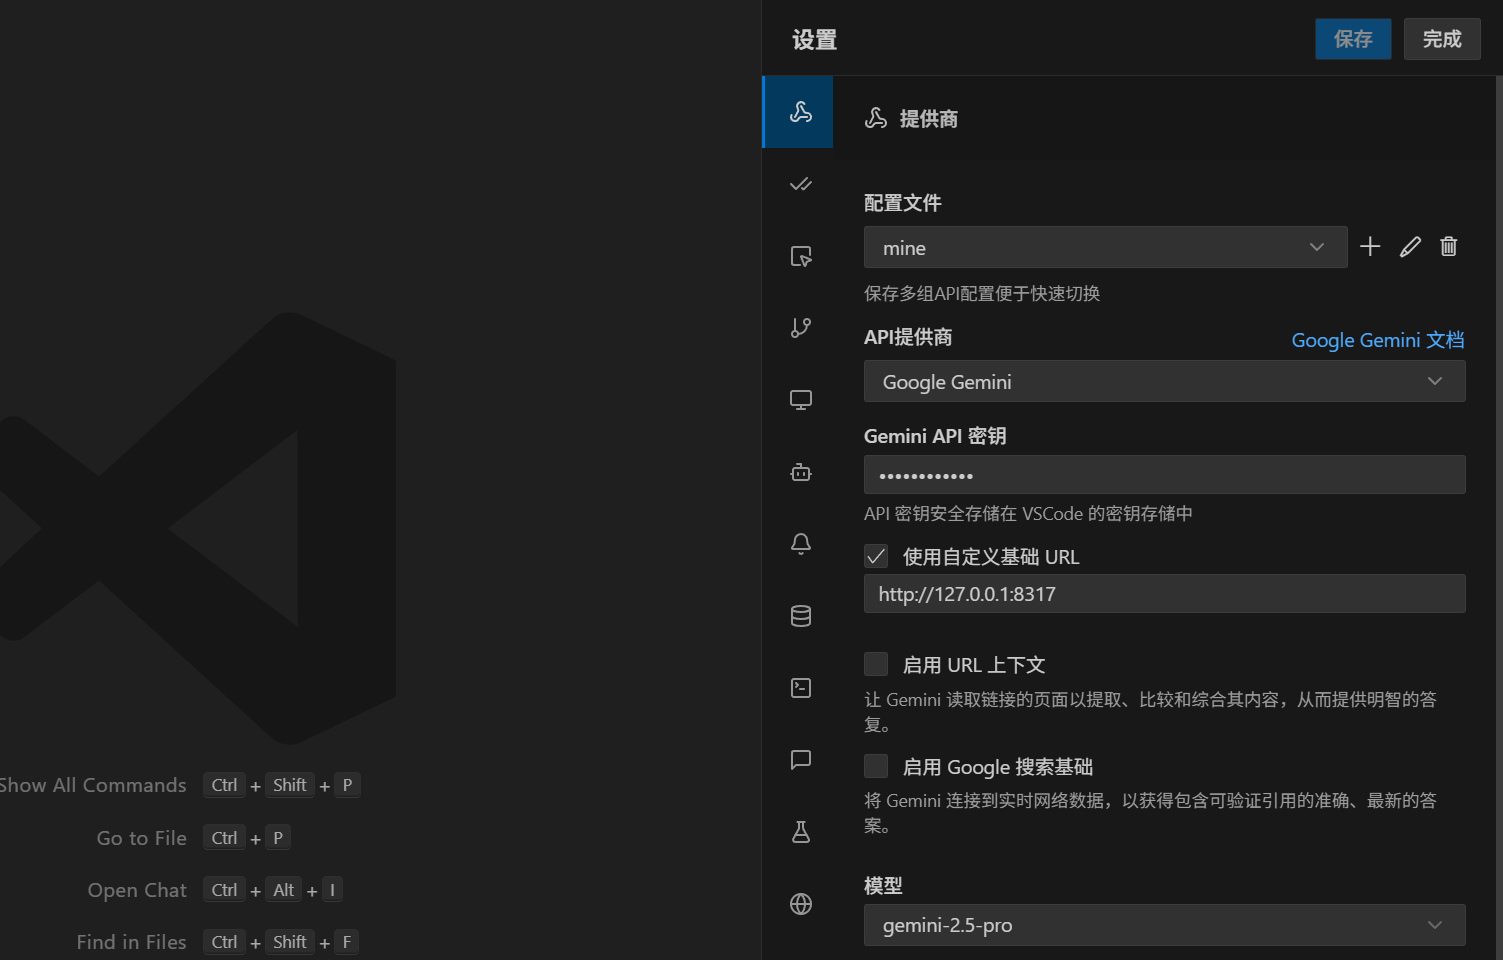
Task: Enable 启用 Google 搜索基础
Action: click(876, 765)
